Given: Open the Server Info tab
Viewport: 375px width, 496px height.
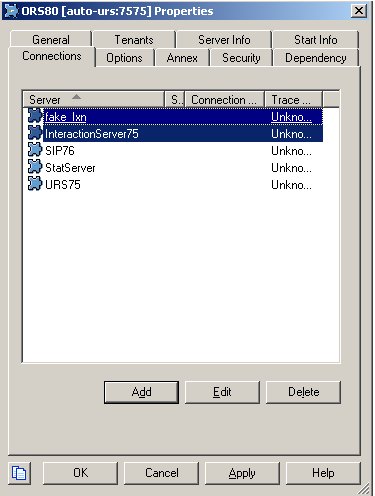Looking at the screenshot, I should 224,40.
